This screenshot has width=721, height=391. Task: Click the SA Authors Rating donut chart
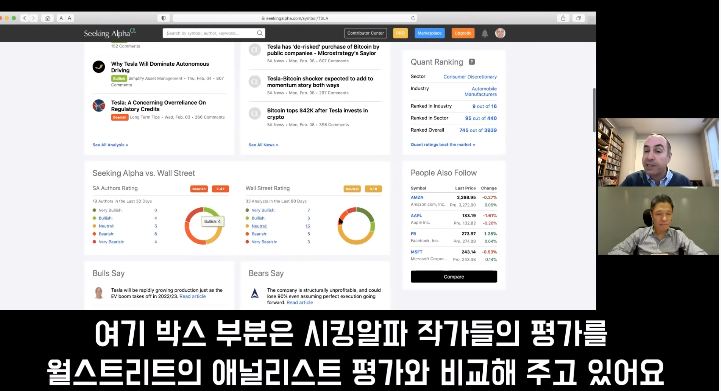click(204, 225)
